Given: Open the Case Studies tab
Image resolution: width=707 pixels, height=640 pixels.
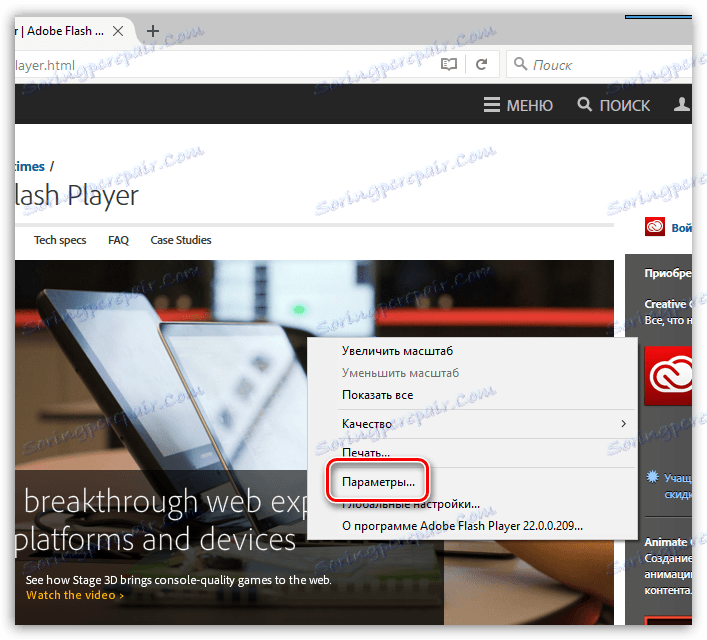Looking at the screenshot, I should pos(181,240).
